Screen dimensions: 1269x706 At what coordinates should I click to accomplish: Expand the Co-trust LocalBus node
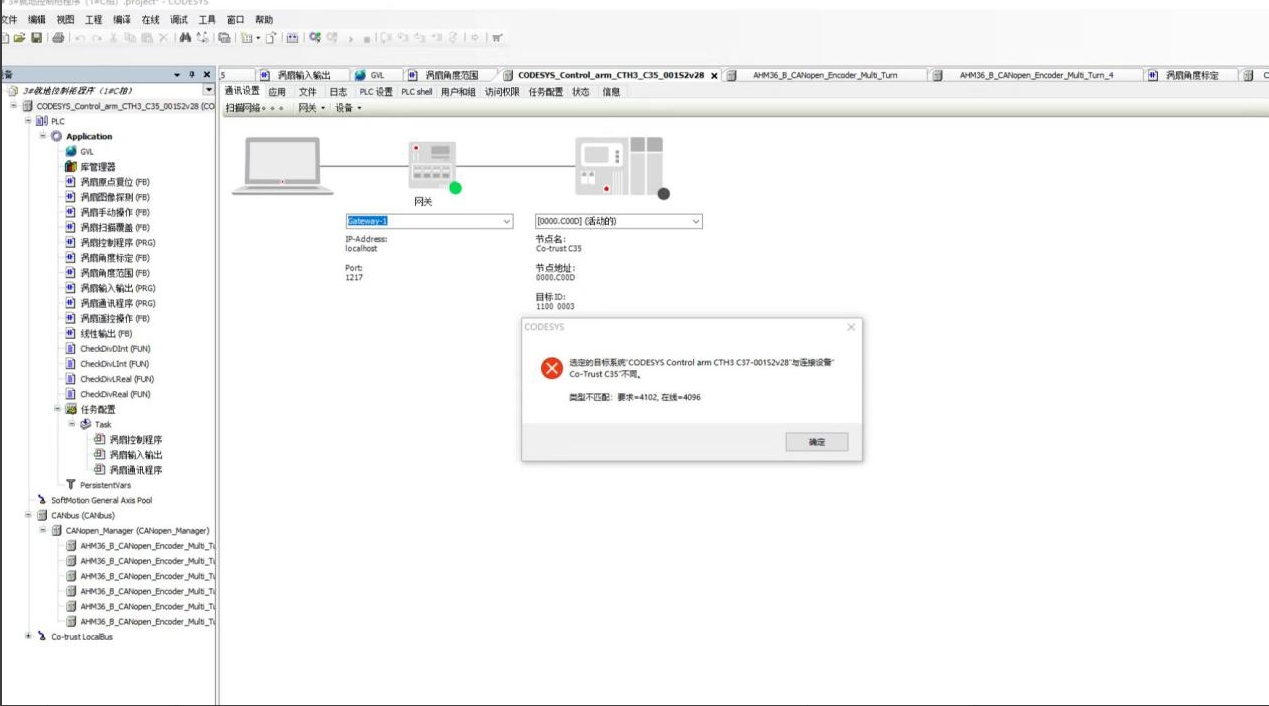pos(28,636)
